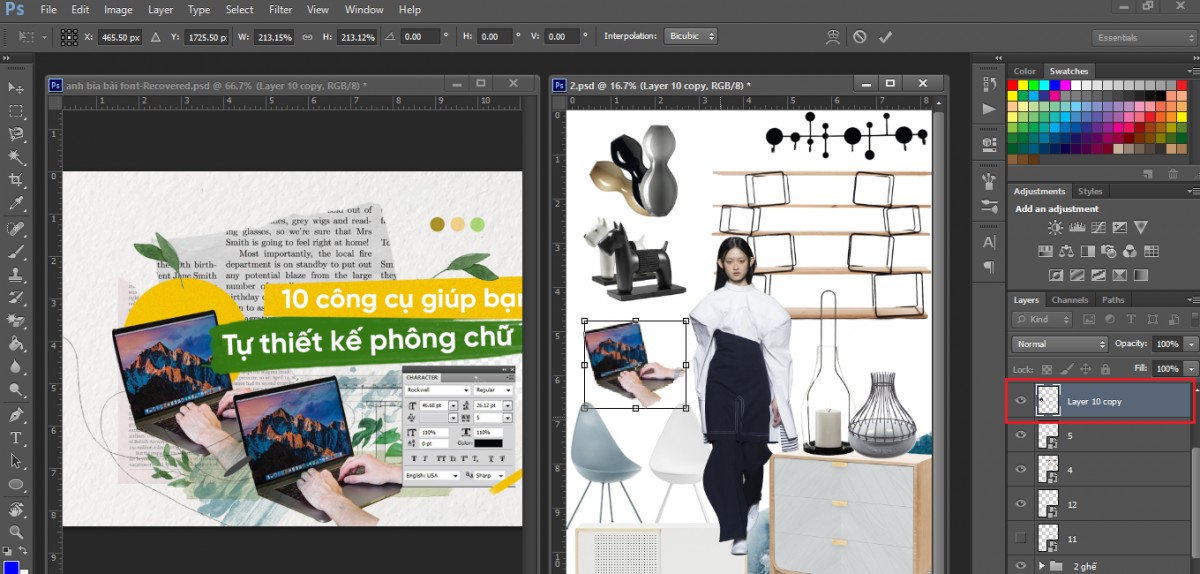Screen dimensions: 1200x574
Task: Expand the 2 ghế layer group
Action: (x=1042, y=566)
